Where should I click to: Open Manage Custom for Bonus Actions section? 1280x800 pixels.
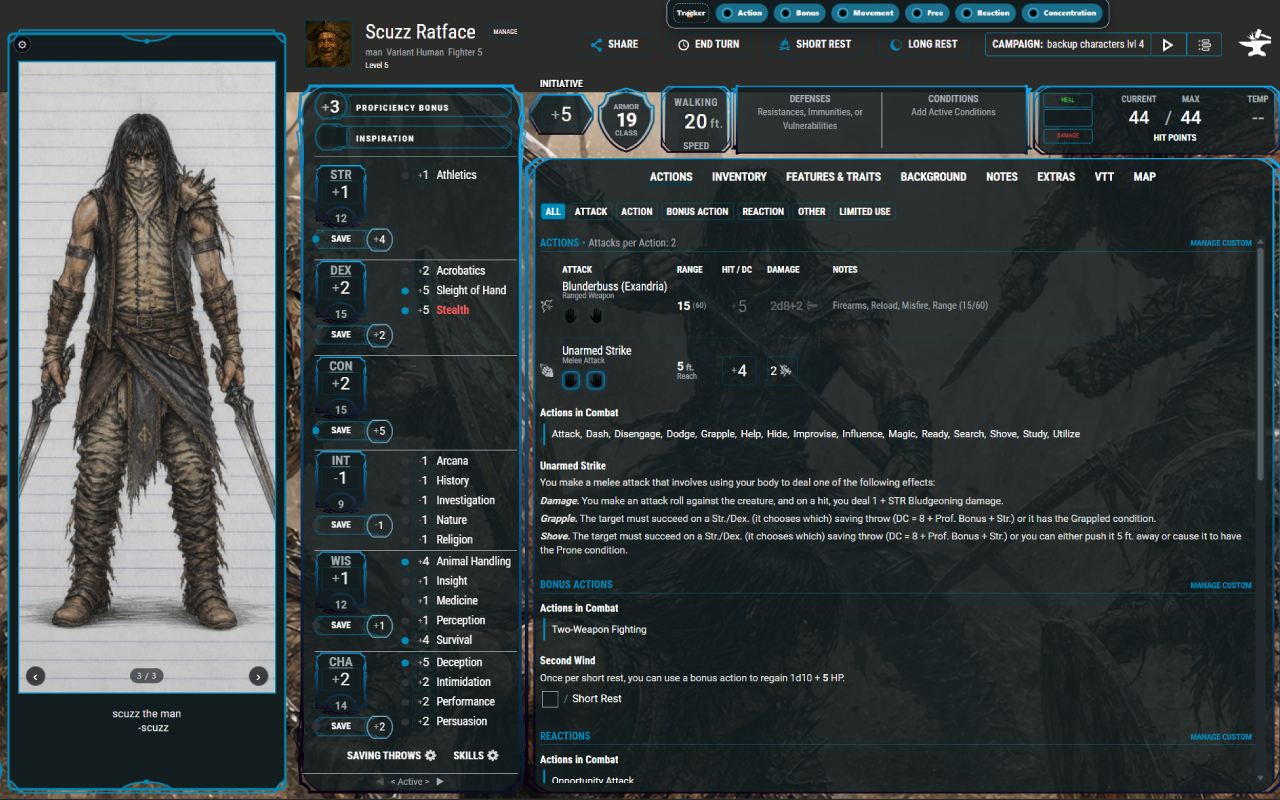point(1220,585)
